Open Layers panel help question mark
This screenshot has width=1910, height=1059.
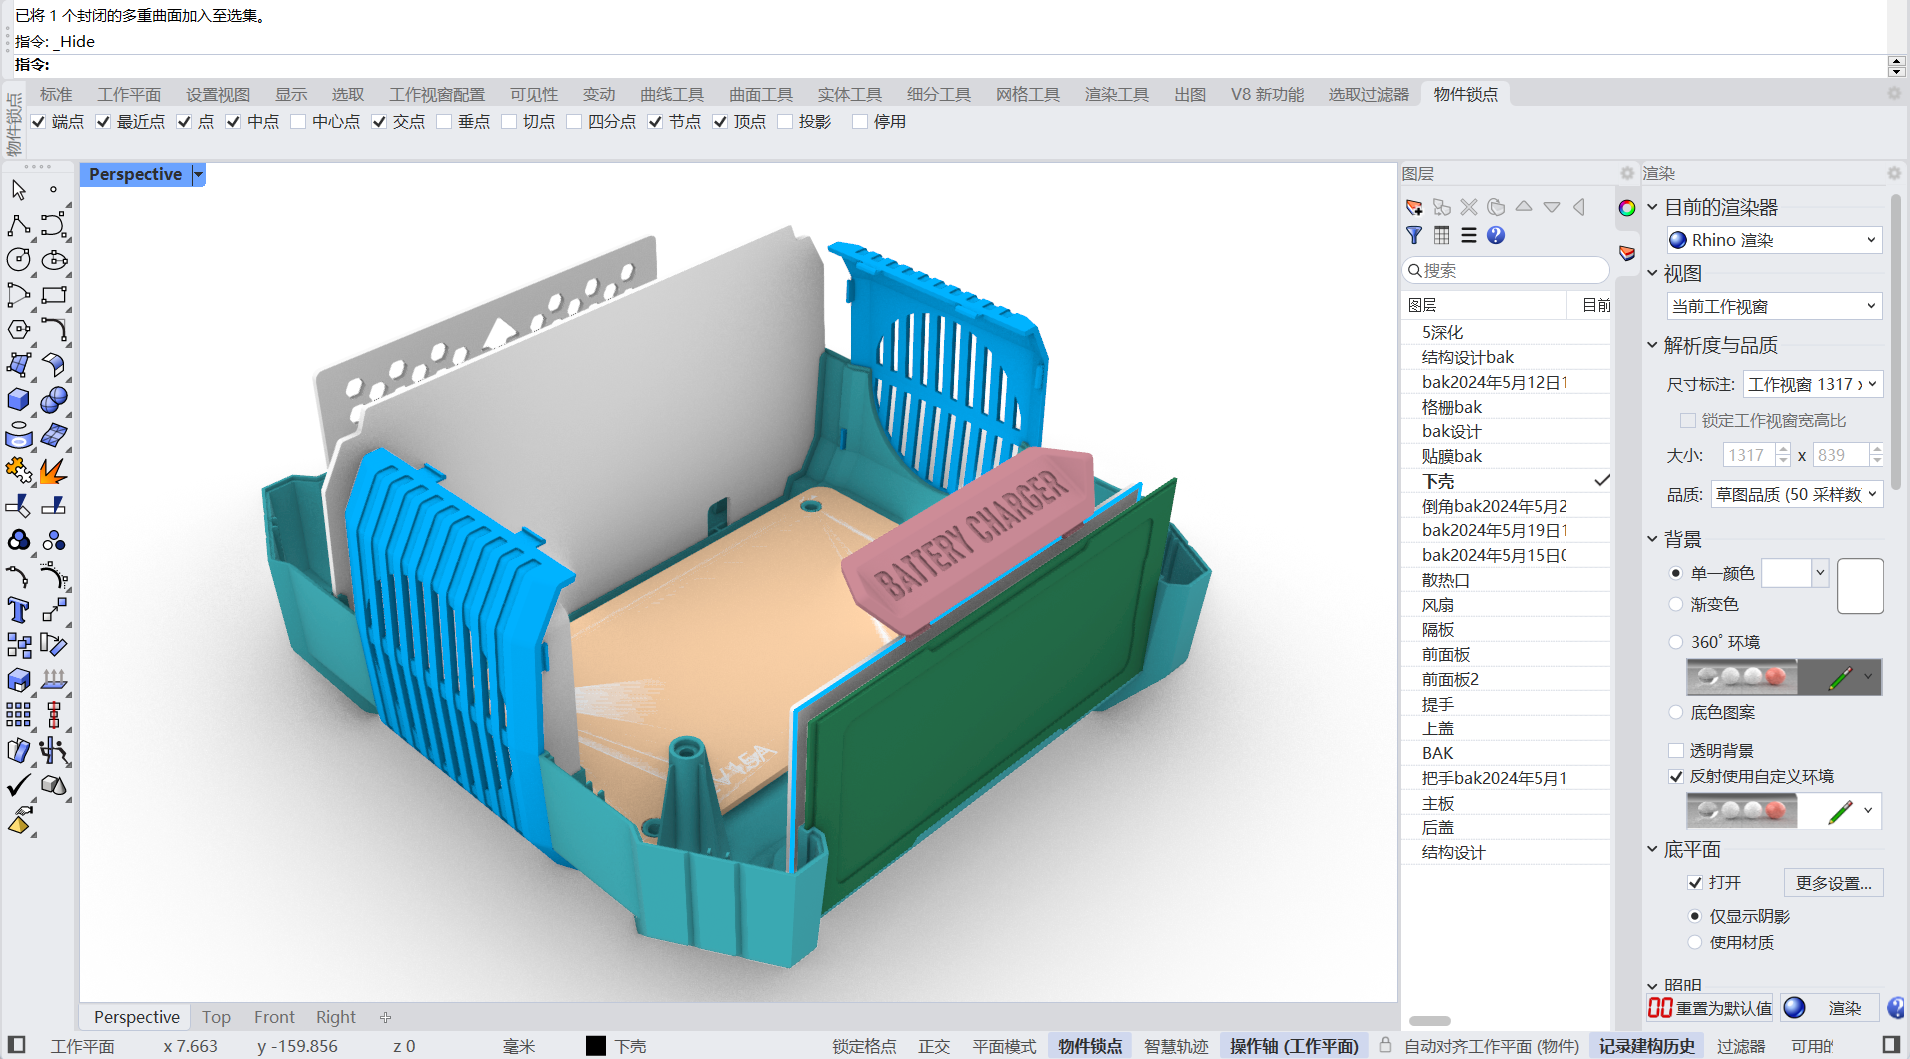pos(1496,235)
